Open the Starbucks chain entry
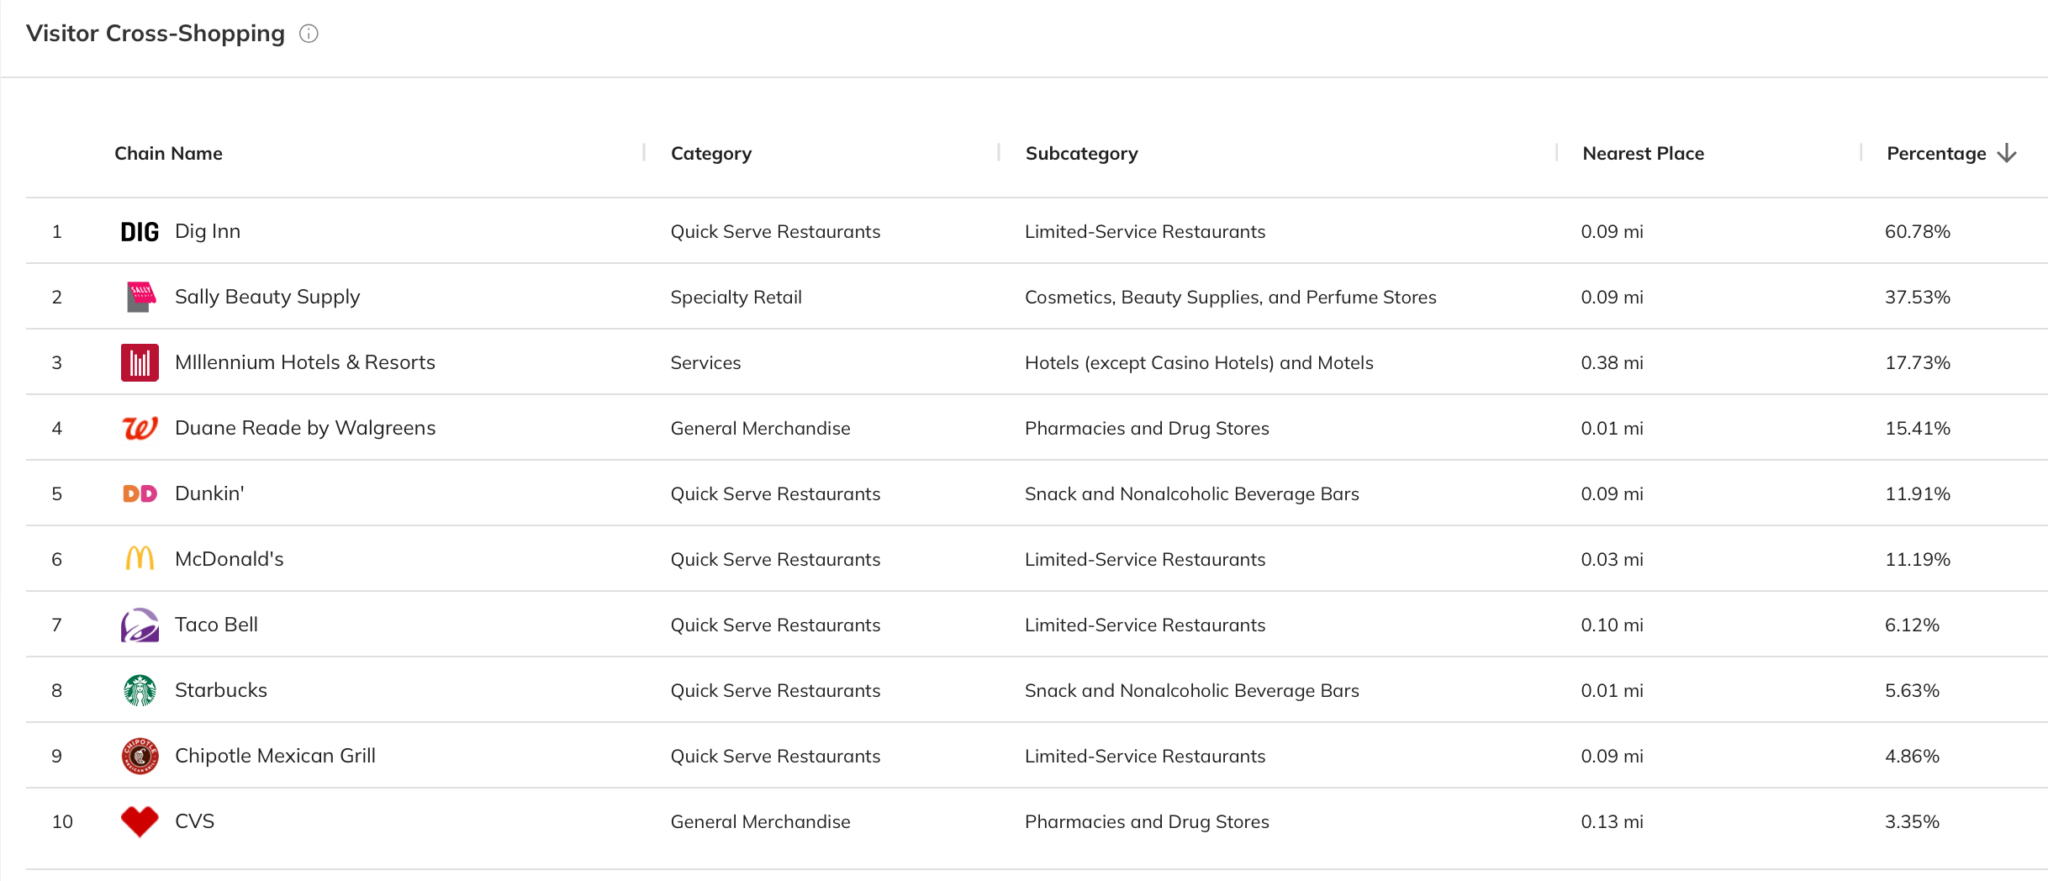2048x881 pixels. click(221, 689)
